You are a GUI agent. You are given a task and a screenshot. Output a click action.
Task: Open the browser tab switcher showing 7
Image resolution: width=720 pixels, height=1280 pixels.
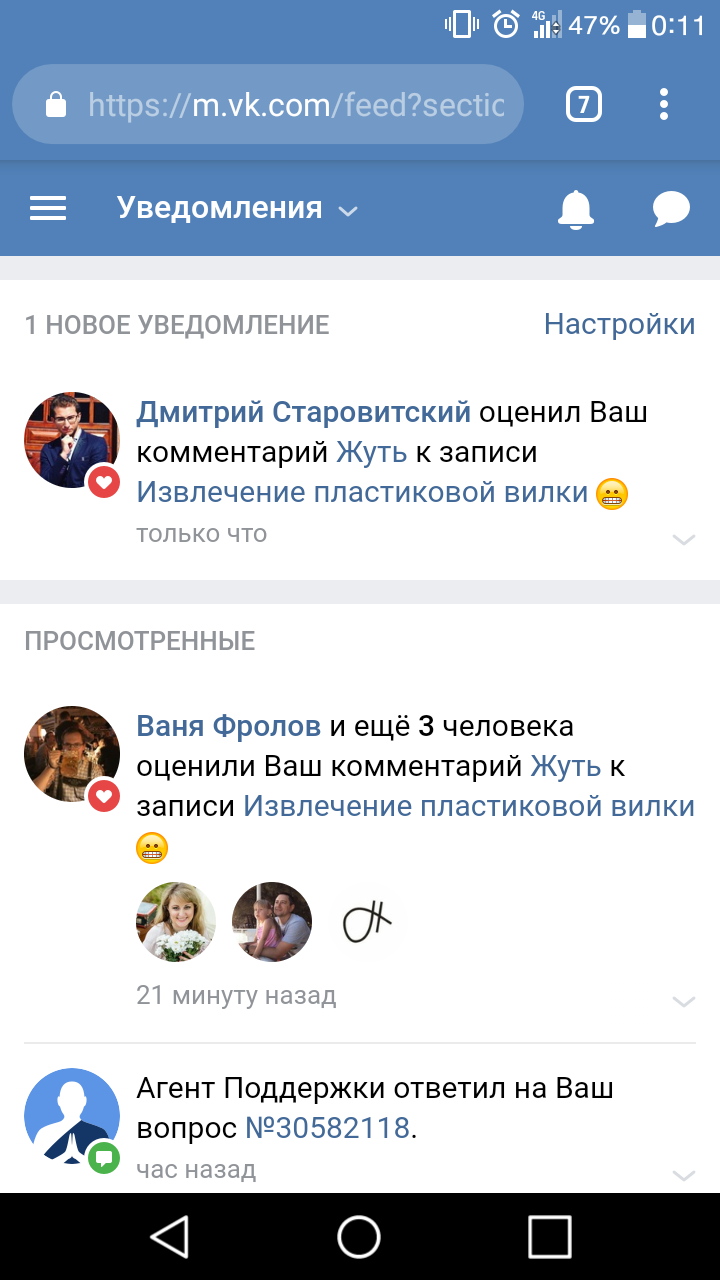(x=584, y=104)
